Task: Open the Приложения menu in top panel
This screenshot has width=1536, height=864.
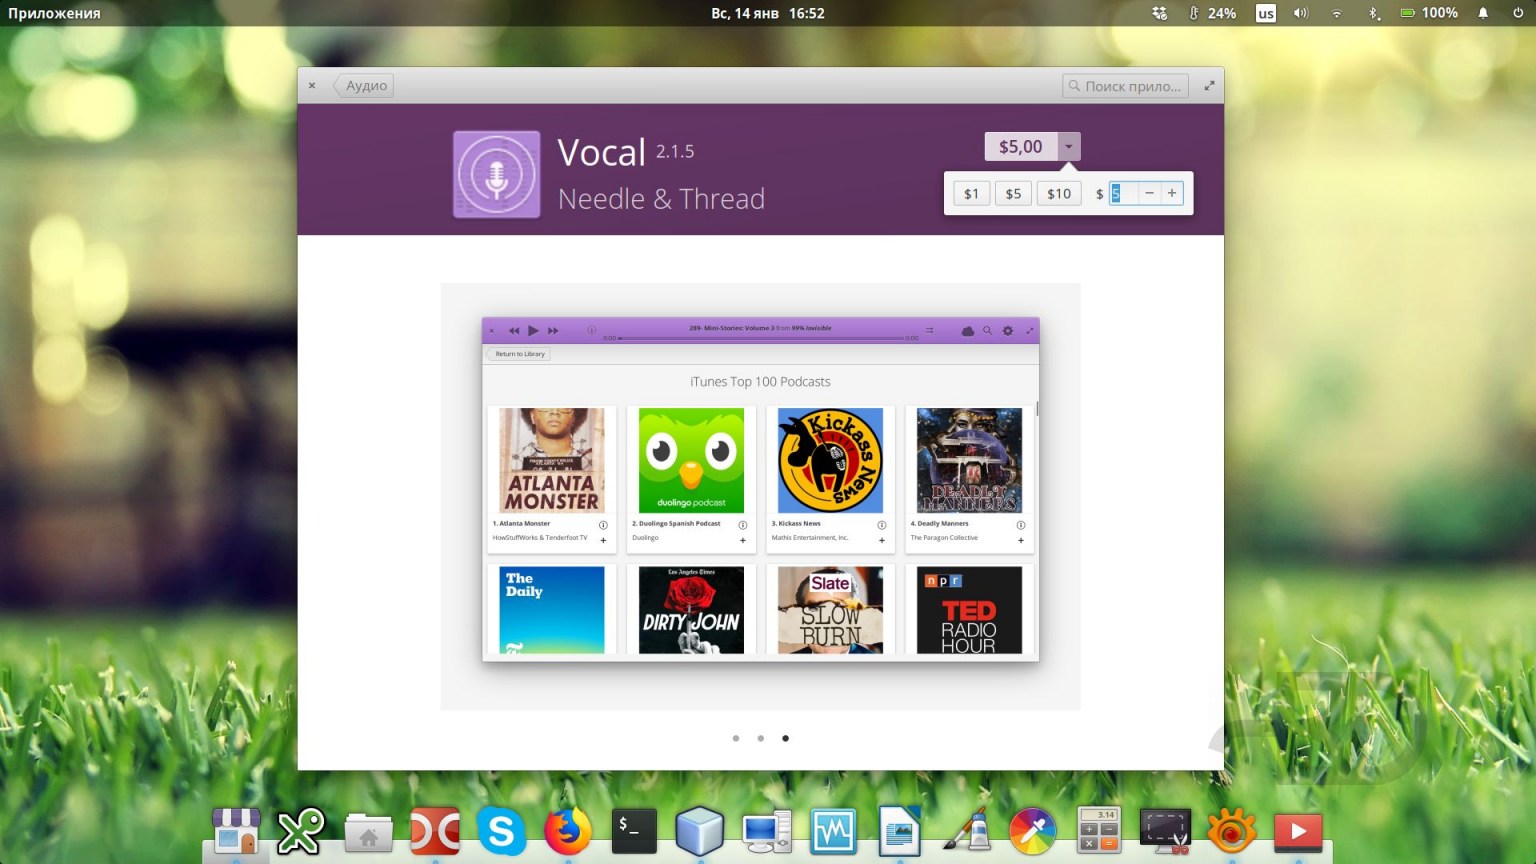Action: 54,13
